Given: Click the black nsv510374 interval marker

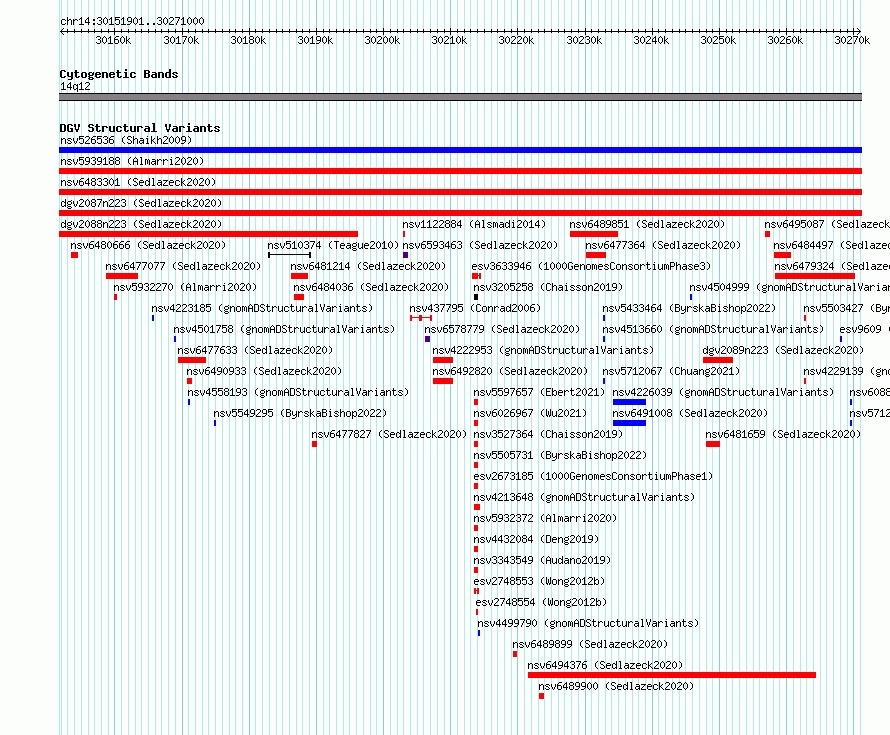Looking at the screenshot, I should pyautogui.click(x=289, y=255).
